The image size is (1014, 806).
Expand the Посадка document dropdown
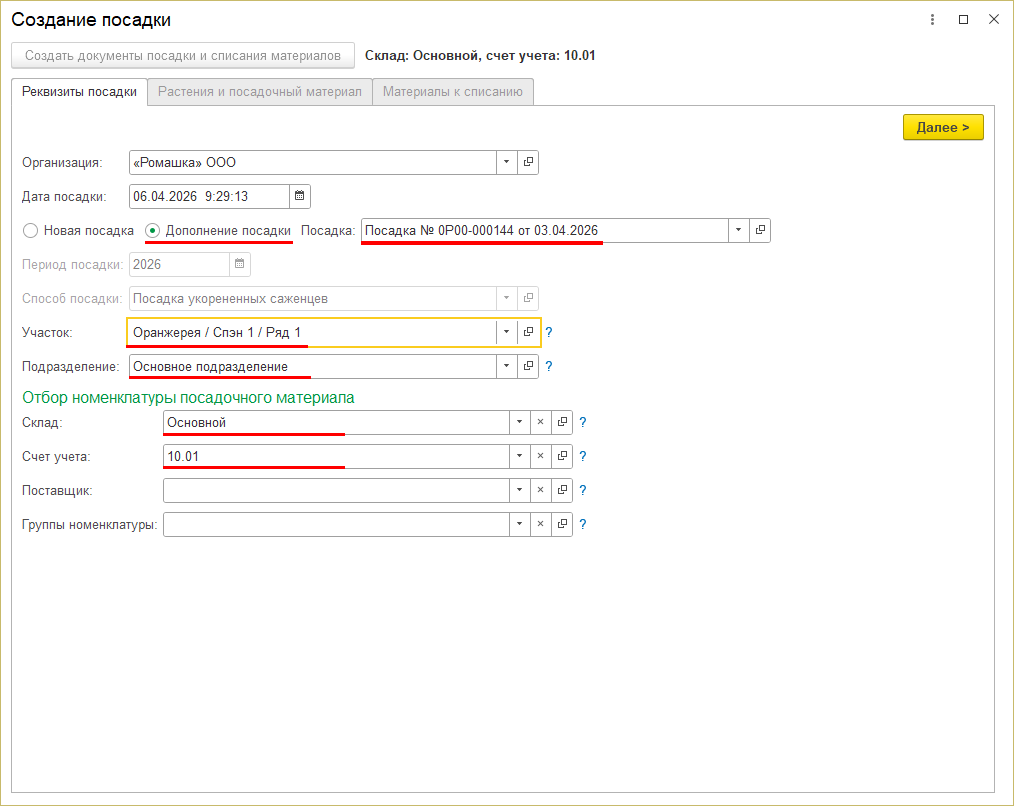tap(738, 230)
